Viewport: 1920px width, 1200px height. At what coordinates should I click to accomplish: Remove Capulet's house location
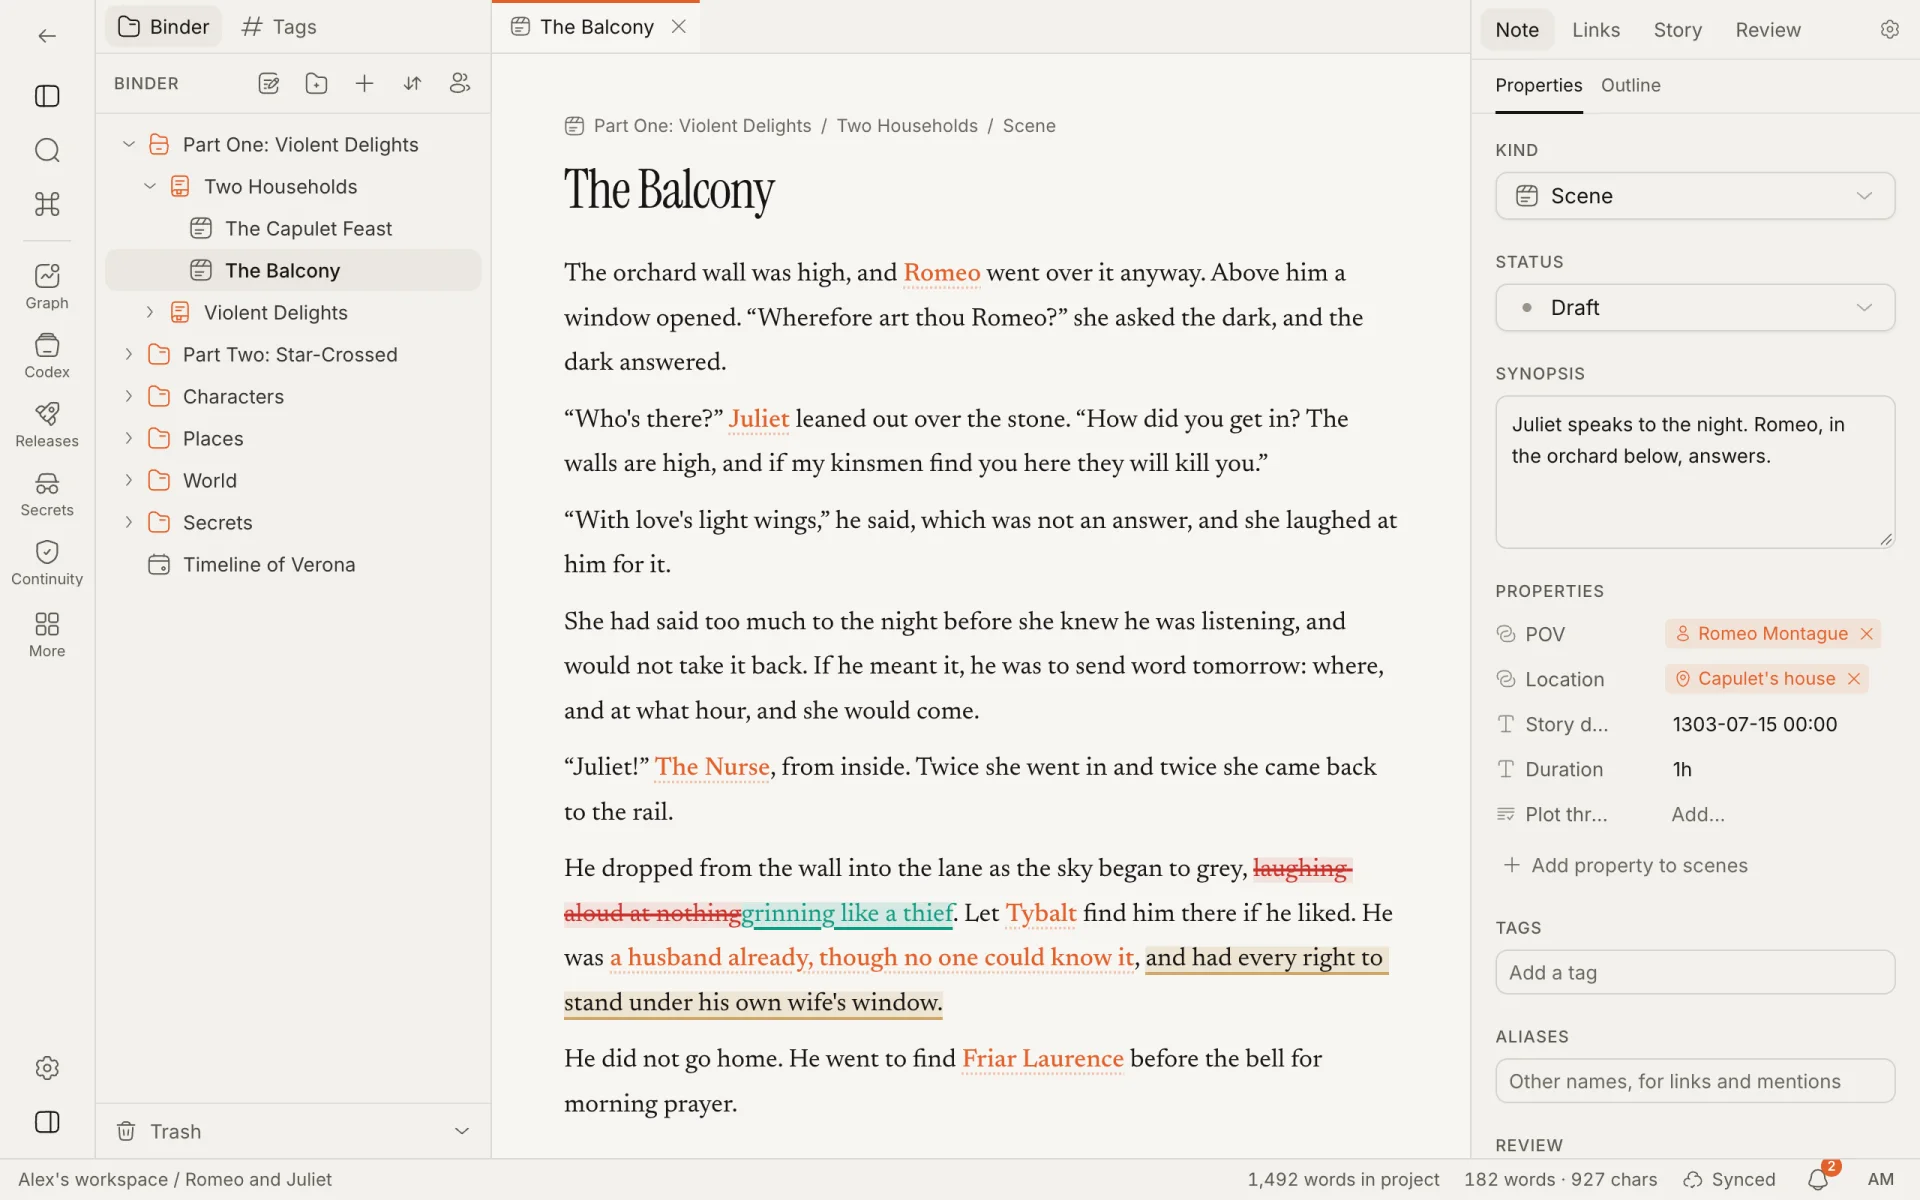[x=1853, y=679]
